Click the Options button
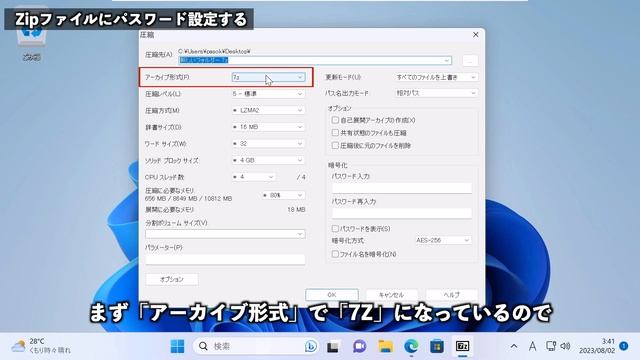The width and height of the screenshot is (640, 360). (x=172, y=279)
